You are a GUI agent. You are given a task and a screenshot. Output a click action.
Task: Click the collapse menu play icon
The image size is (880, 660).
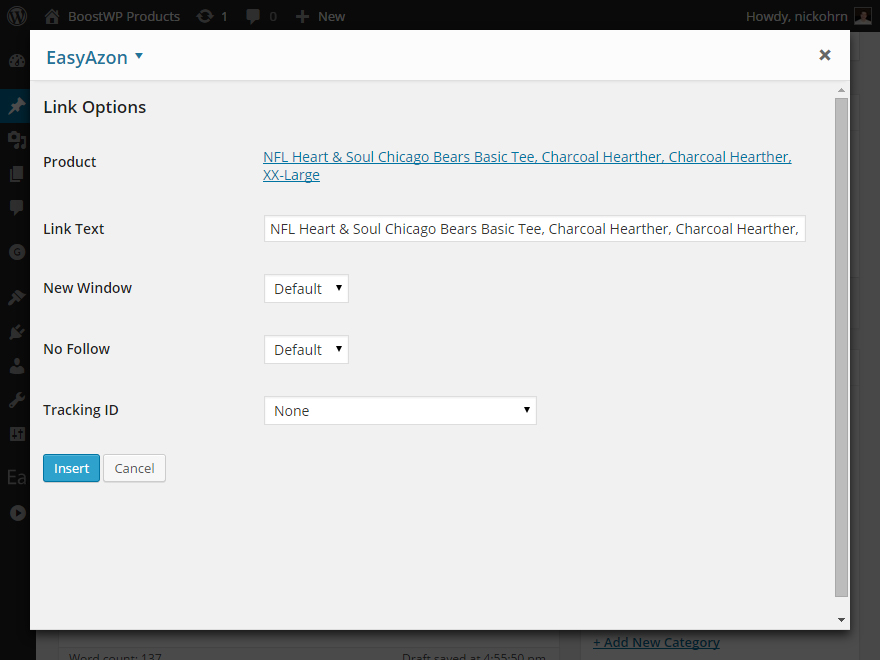pyautogui.click(x=17, y=512)
